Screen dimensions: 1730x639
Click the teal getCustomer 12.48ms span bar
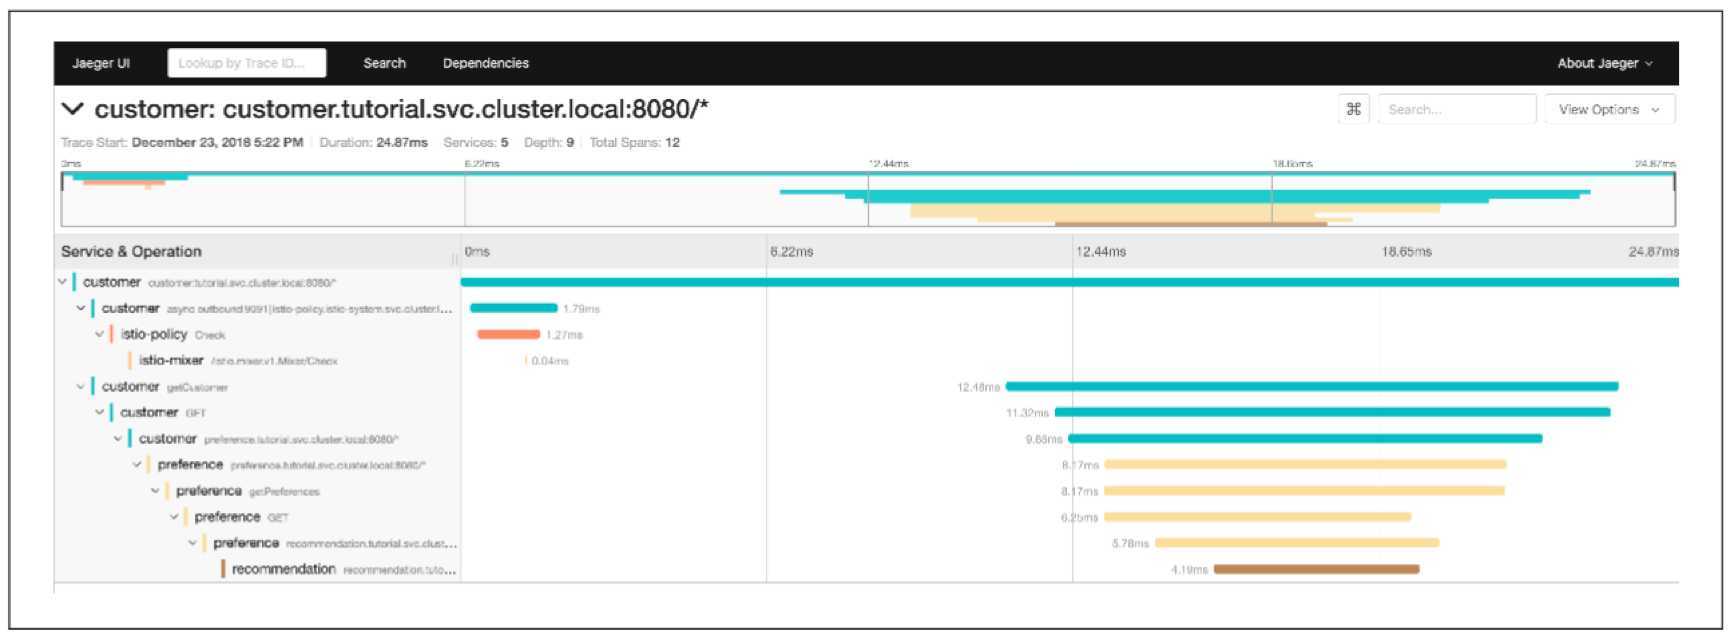[1311, 386]
